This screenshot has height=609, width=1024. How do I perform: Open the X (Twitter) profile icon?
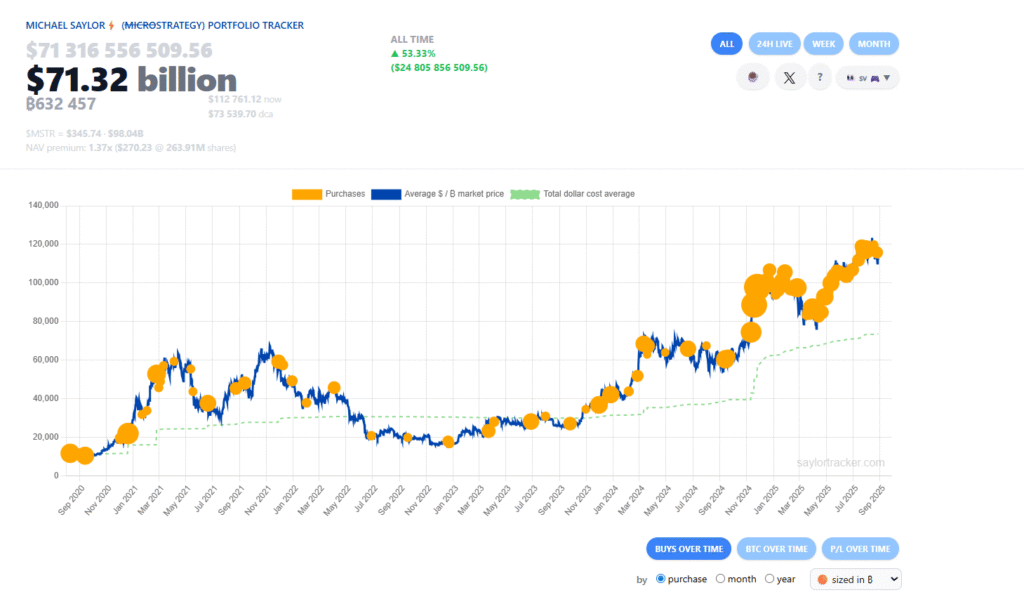click(790, 77)
